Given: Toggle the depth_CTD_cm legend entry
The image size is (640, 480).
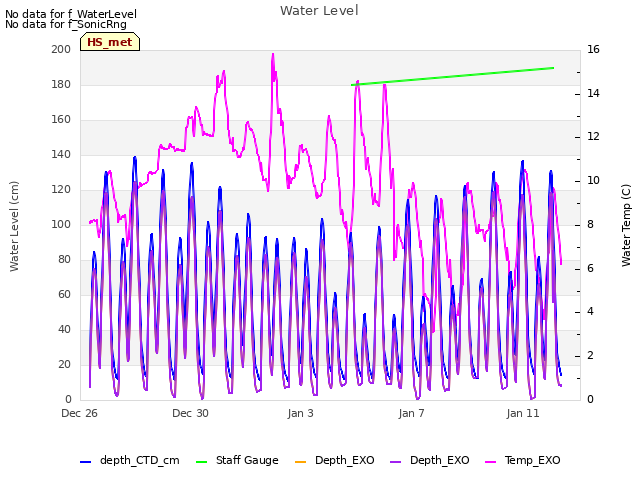Looking at the screenshot, I should pos(130,460).
